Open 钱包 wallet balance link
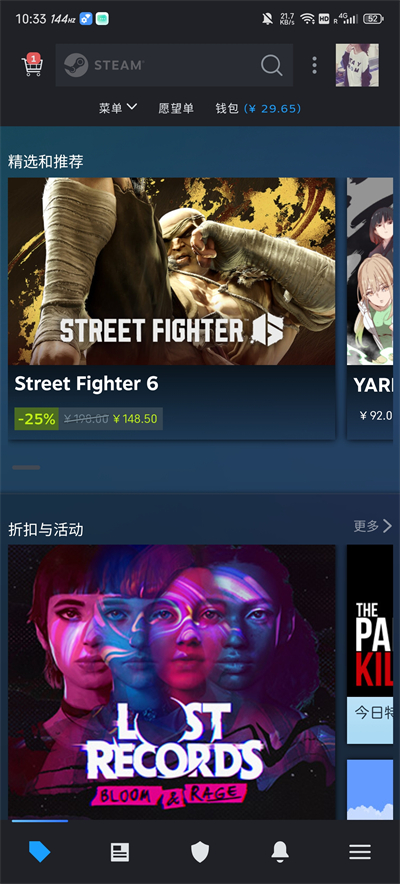The image size is (400, 884). pos(258,108)
